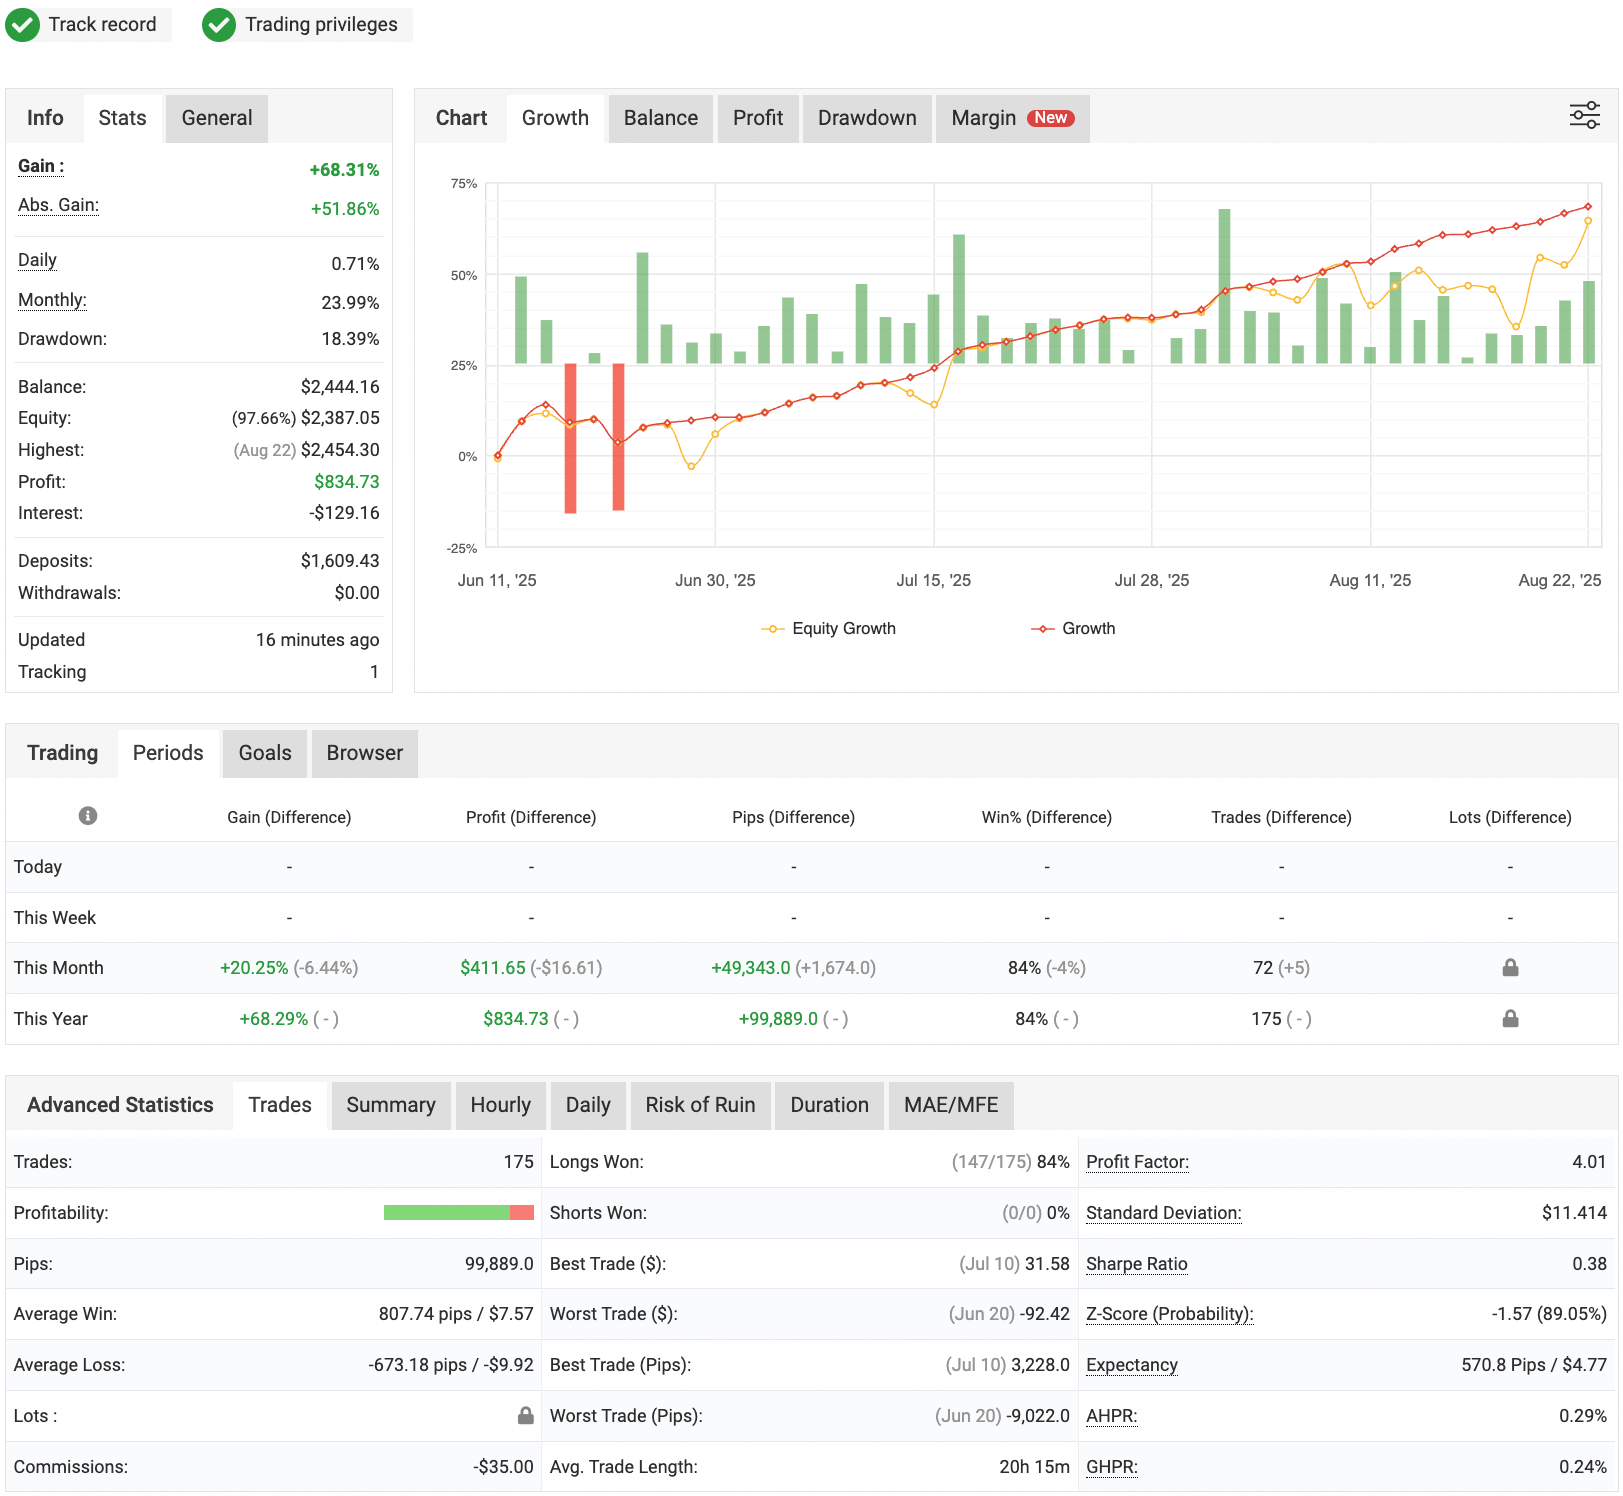Click the $1,609.43 deposits value

pyautogui.click(x=340, y=561)
